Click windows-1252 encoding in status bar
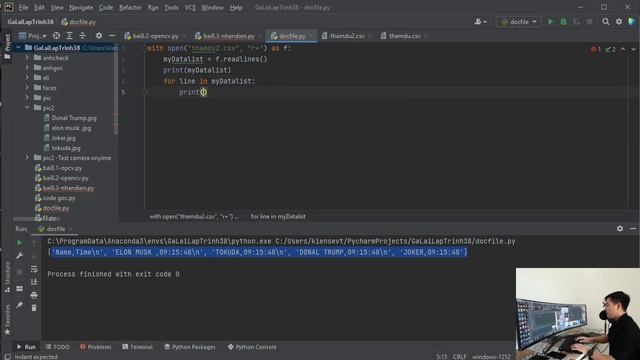This screenshot has height=360, width=640. pos(491,356)
